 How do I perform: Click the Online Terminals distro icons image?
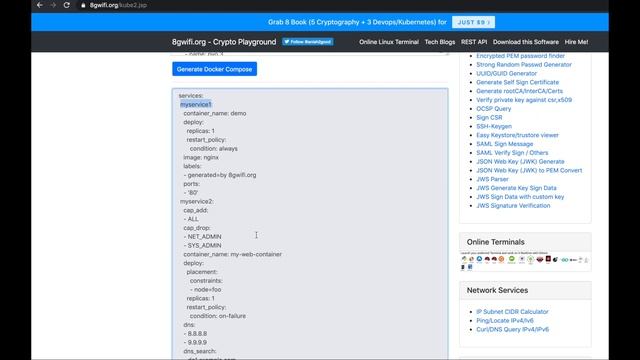[525, 261]
